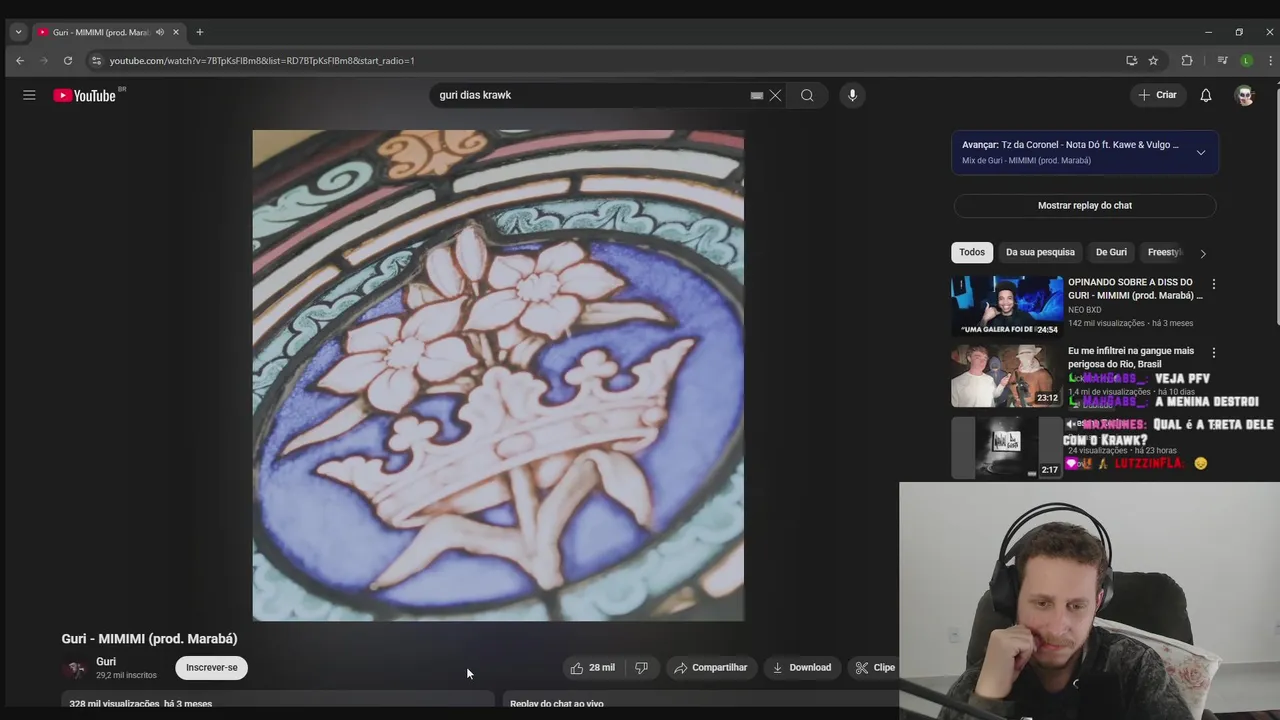1280x720 pixels.
Task: Click the video title Guri - MIMIMI (prod. Marabá)
Action: click(x=149, y=639)
